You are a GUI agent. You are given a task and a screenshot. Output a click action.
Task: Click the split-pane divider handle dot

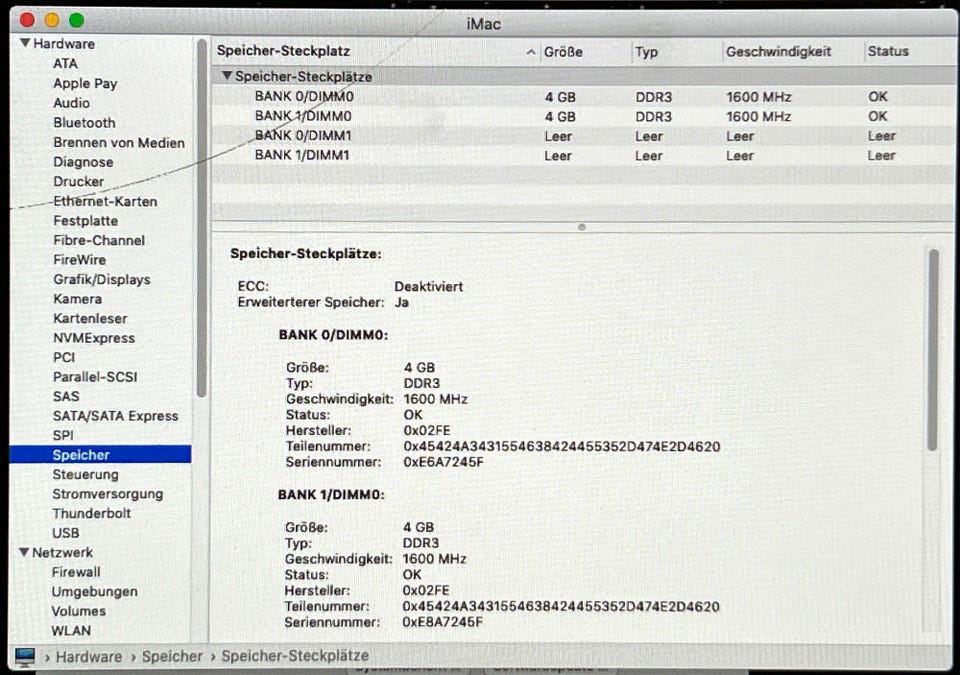tap(582, 227)
